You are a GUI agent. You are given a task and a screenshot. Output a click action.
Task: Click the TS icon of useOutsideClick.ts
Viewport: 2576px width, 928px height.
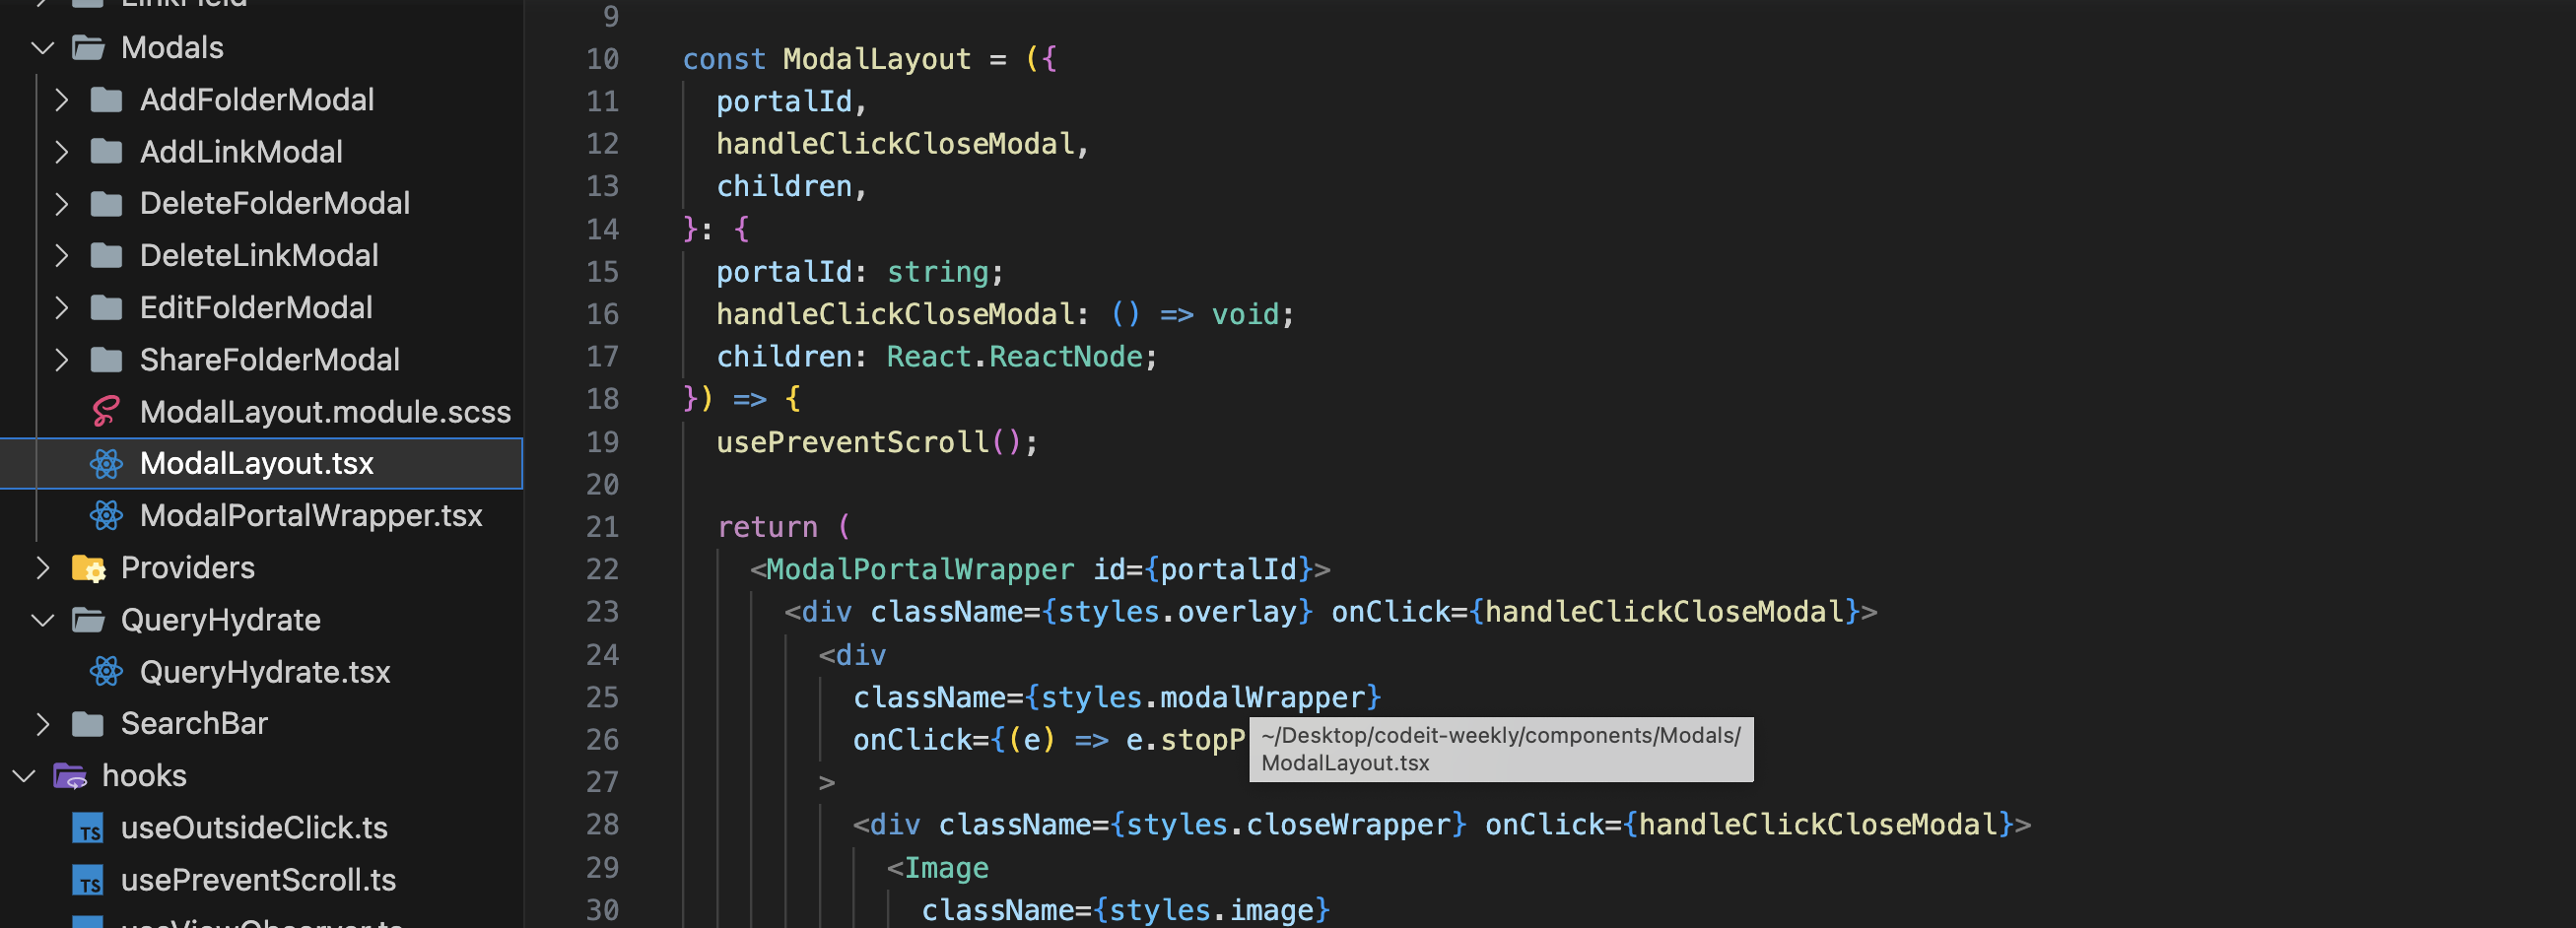coord(88,828)
